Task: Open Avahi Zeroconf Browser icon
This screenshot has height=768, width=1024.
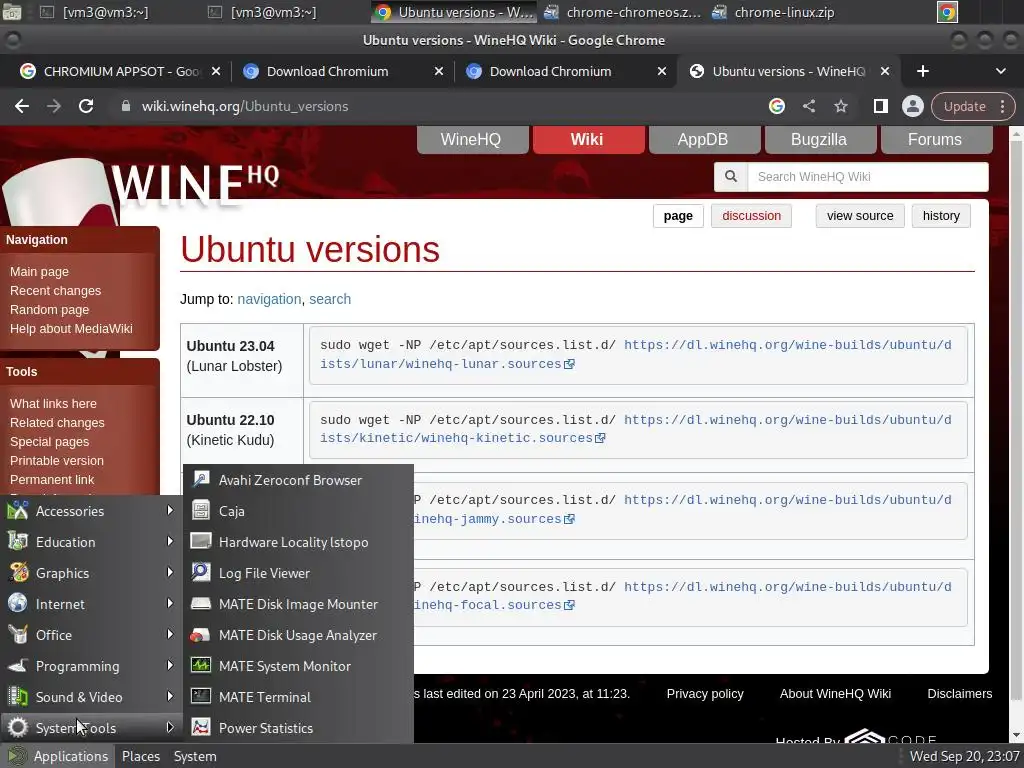Action: 200,480
